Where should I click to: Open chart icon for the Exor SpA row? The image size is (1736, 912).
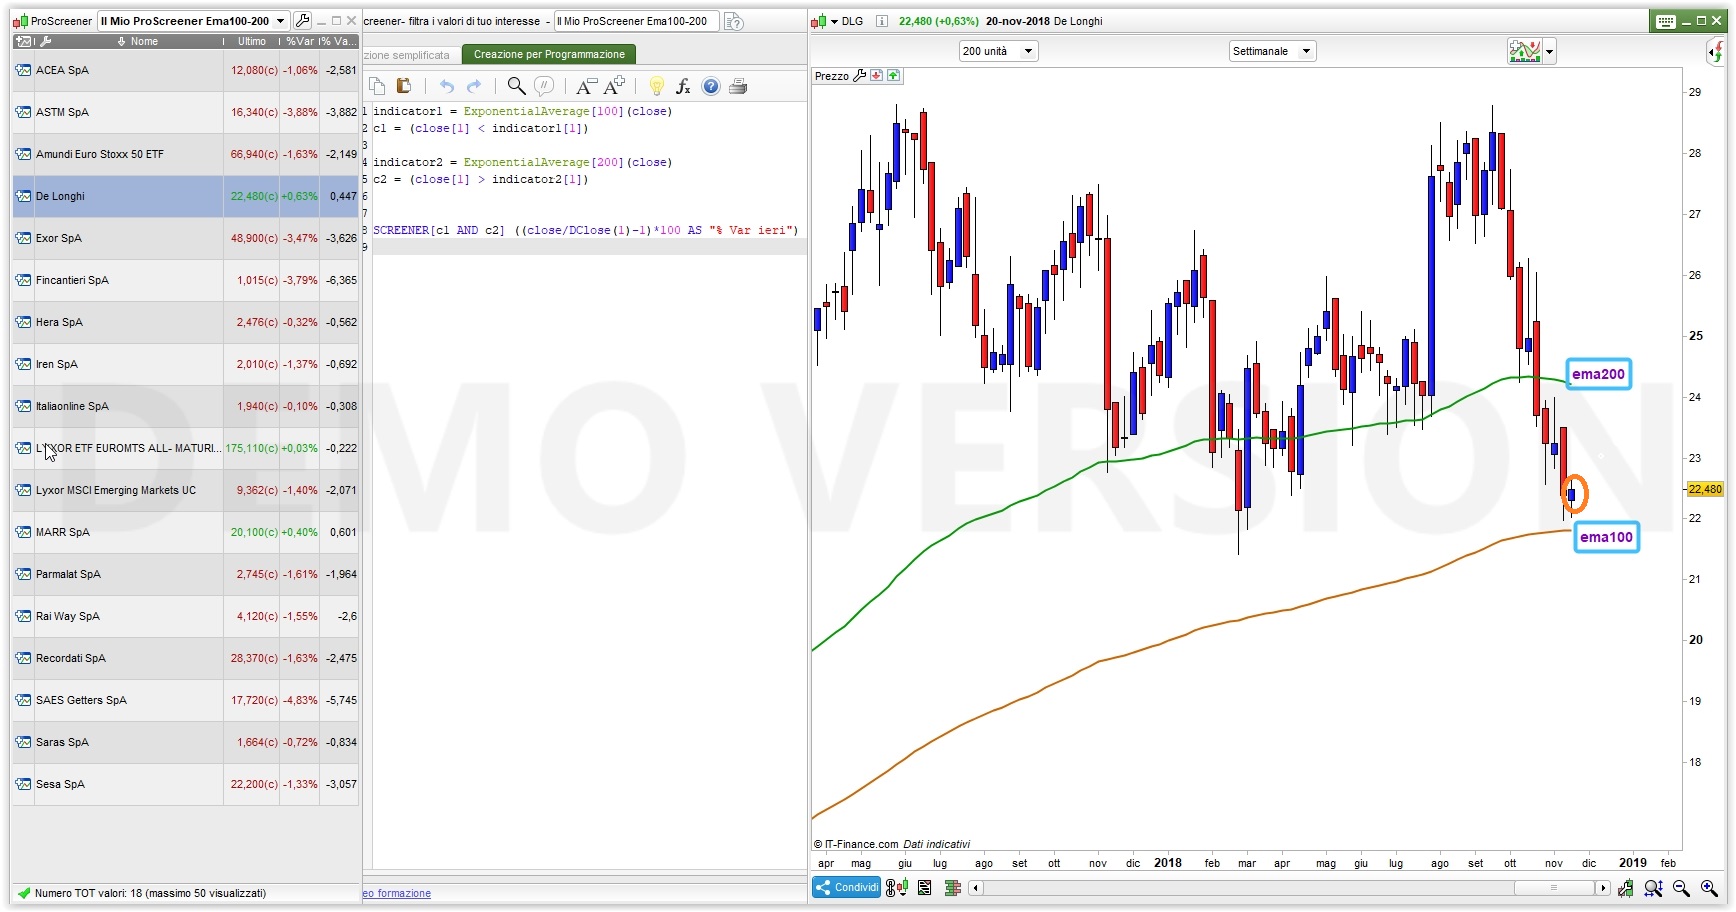pos(23,238)
